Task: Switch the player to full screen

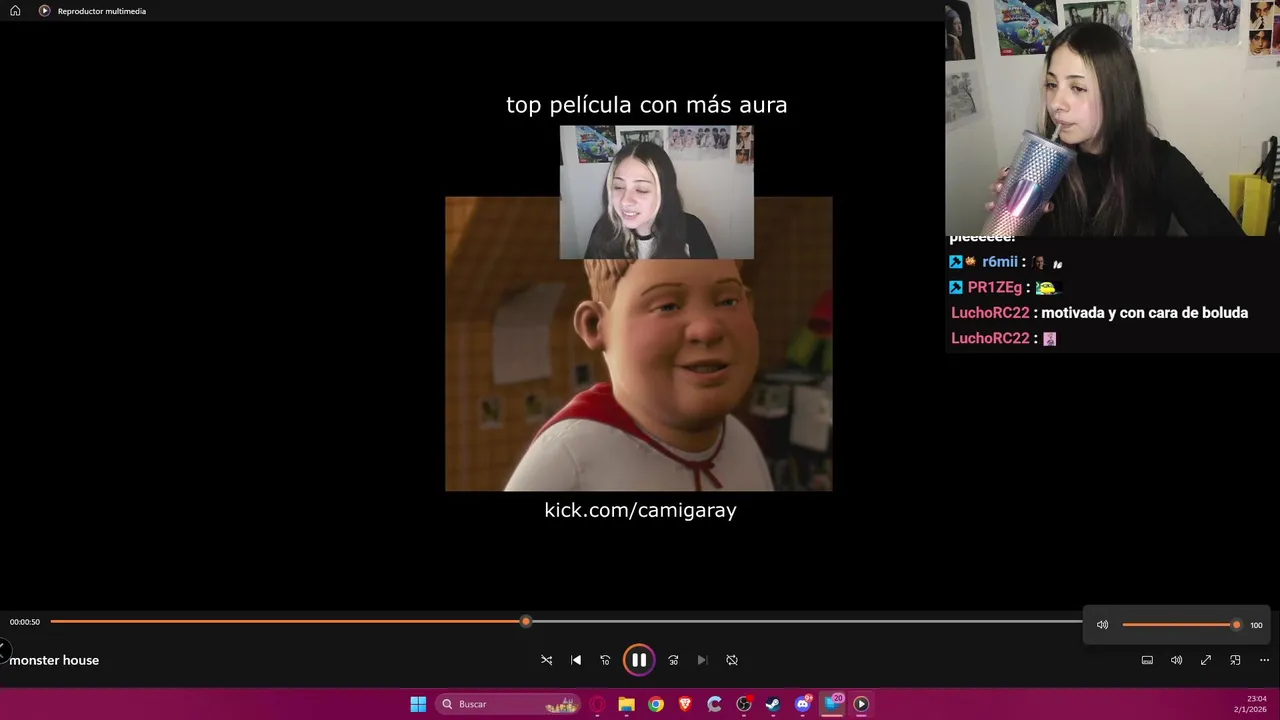Action: click(1206, 660)
